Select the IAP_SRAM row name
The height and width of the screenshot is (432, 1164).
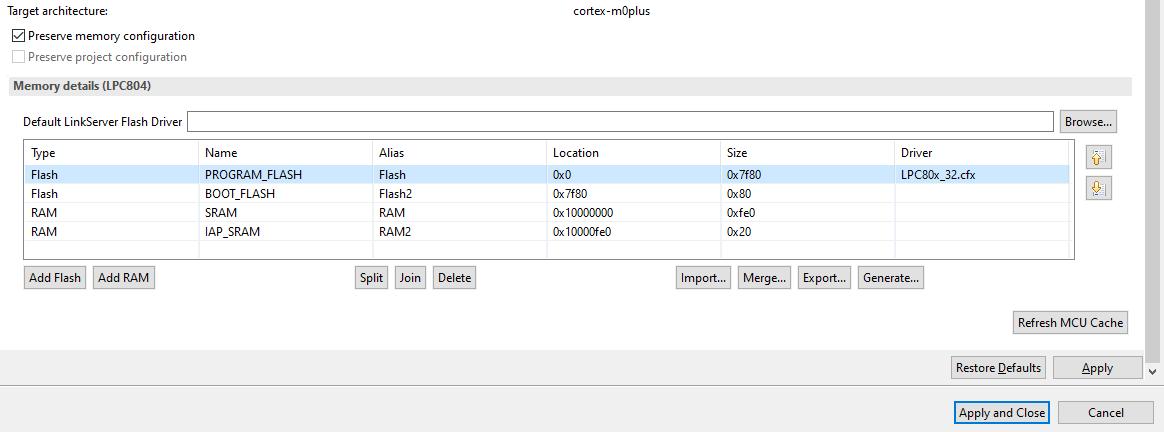[286, 232]
